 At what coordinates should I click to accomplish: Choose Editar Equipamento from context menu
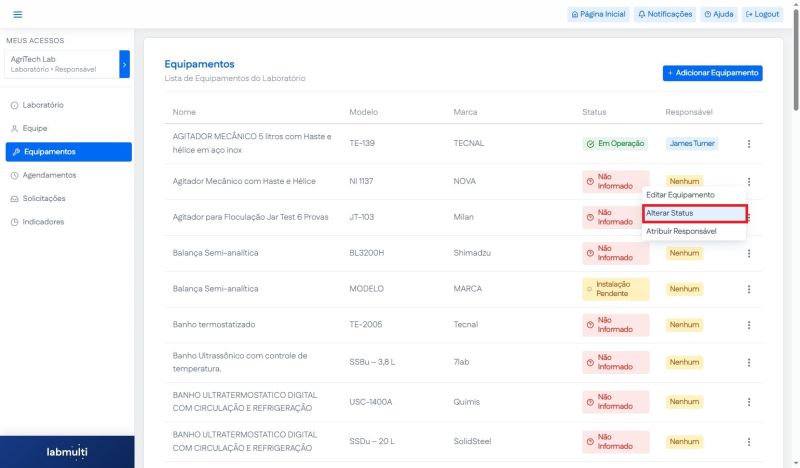click(x=680, y=195)
